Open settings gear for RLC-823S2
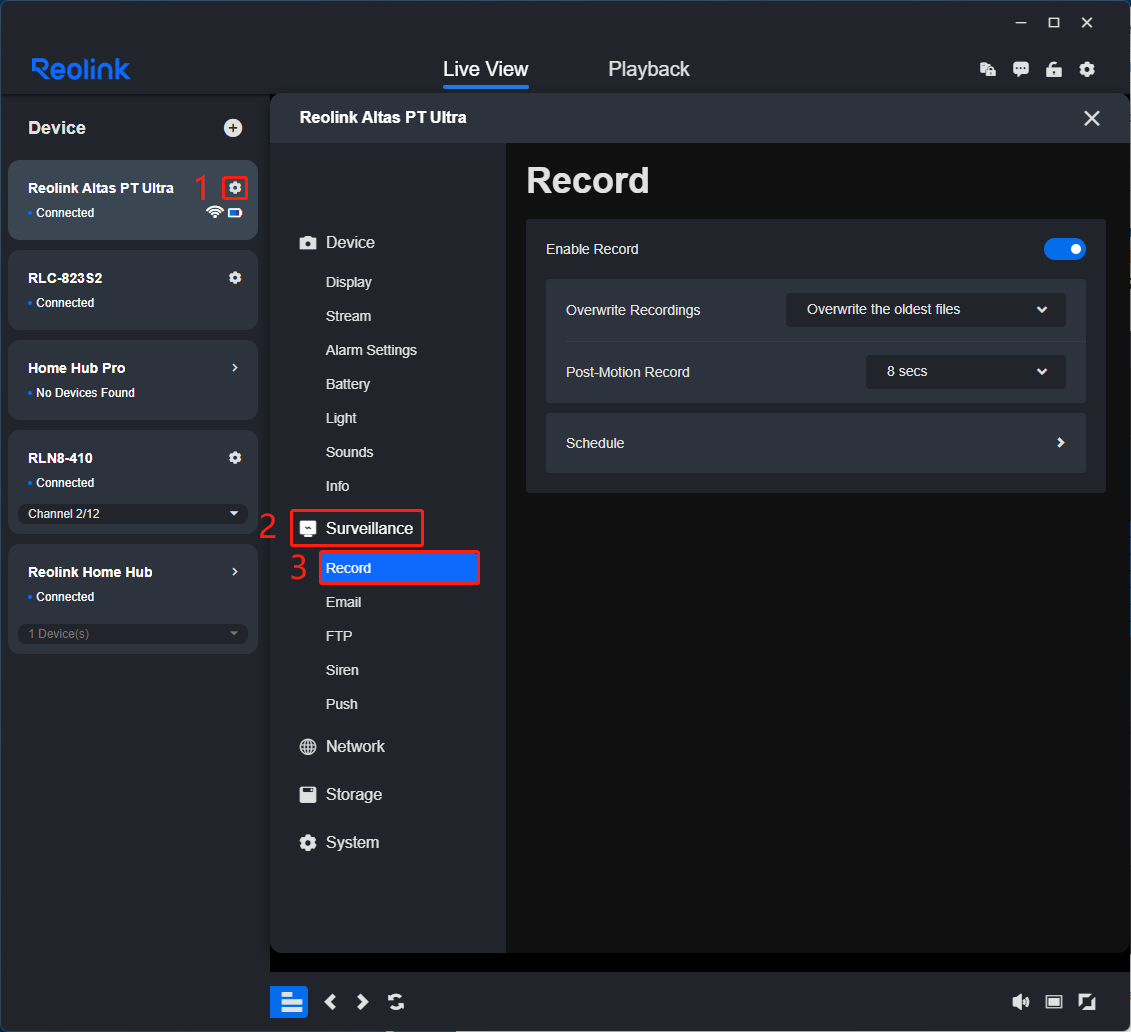 235,278
